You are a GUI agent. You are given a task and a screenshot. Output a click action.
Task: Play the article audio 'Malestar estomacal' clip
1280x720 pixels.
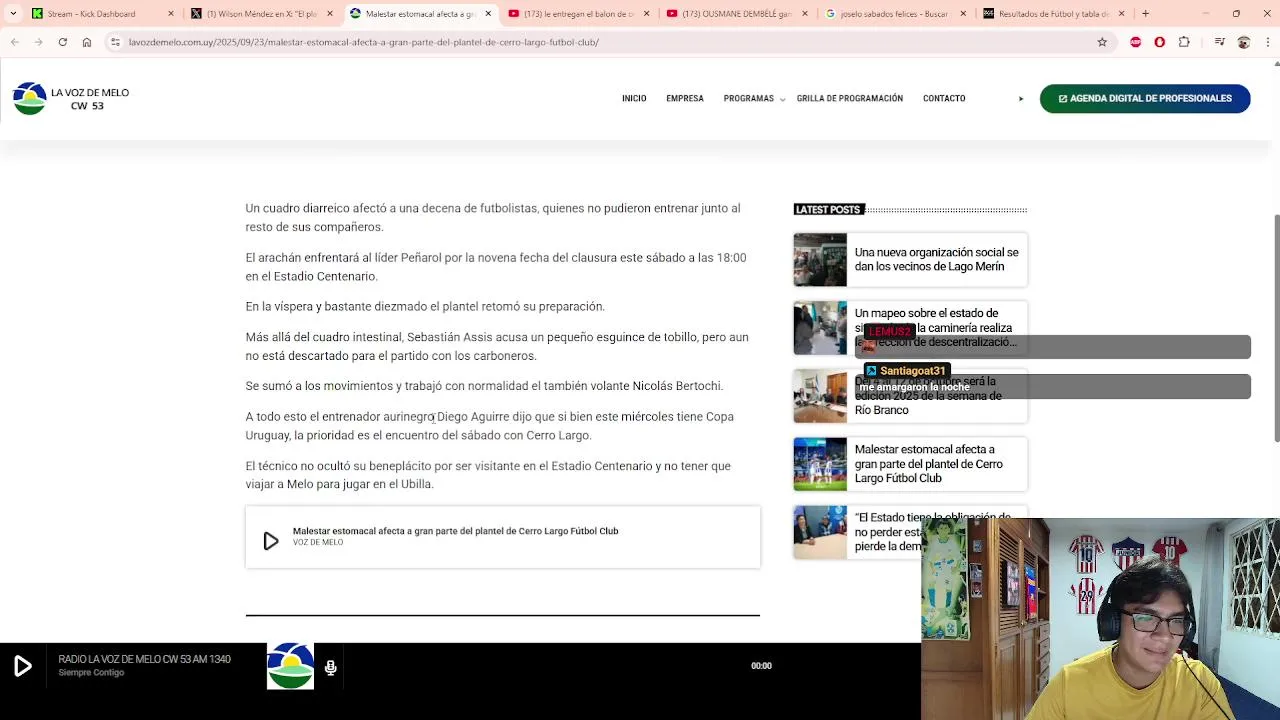[270, 541]
